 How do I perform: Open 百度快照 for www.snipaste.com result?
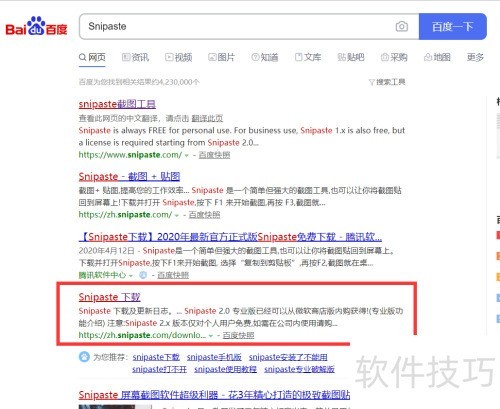(x=214, y=155)
